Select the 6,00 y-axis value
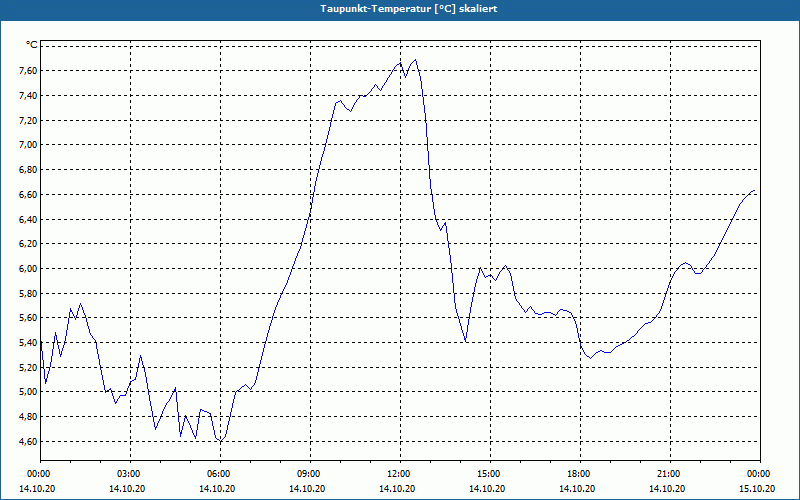Image resolution: width=800 pixels, height=500 pixels. [28, 268]
